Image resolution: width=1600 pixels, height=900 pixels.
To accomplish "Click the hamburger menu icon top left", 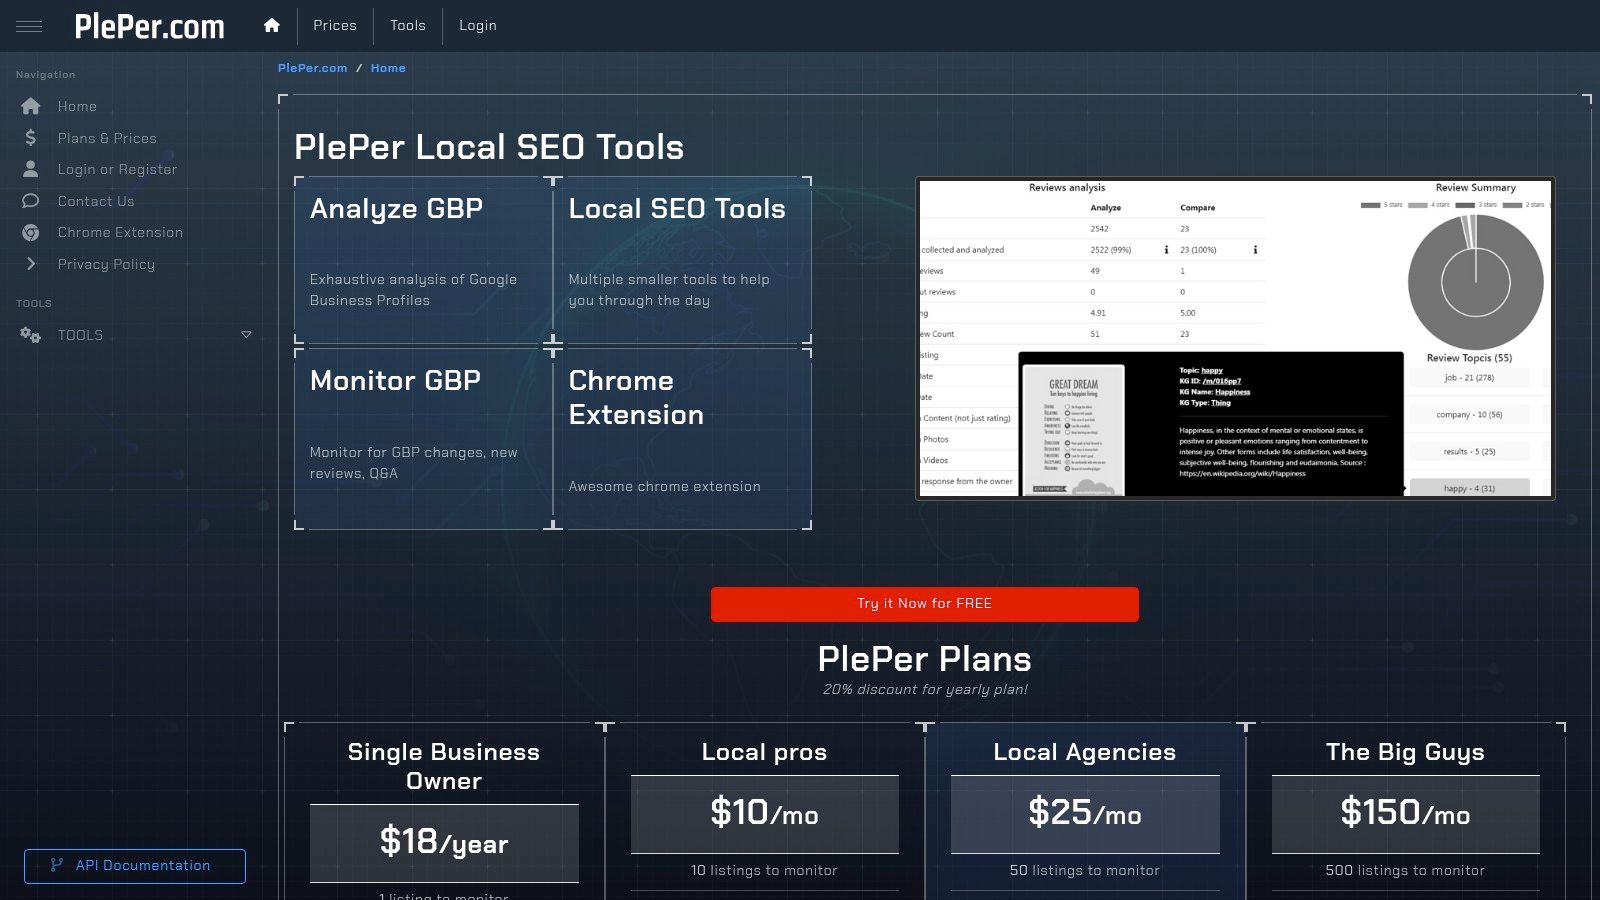I will [x=29, y=26].
